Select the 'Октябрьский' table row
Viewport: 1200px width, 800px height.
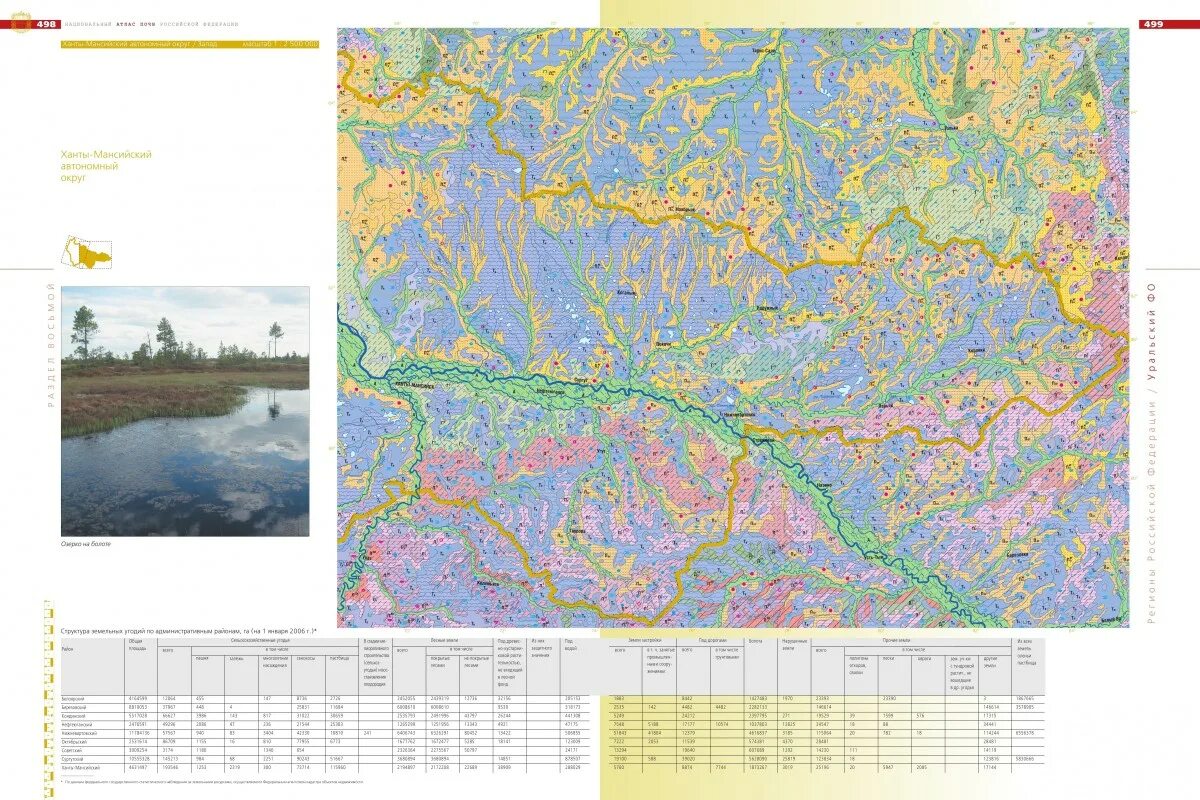pyautogui.click(x=553, y=743)
